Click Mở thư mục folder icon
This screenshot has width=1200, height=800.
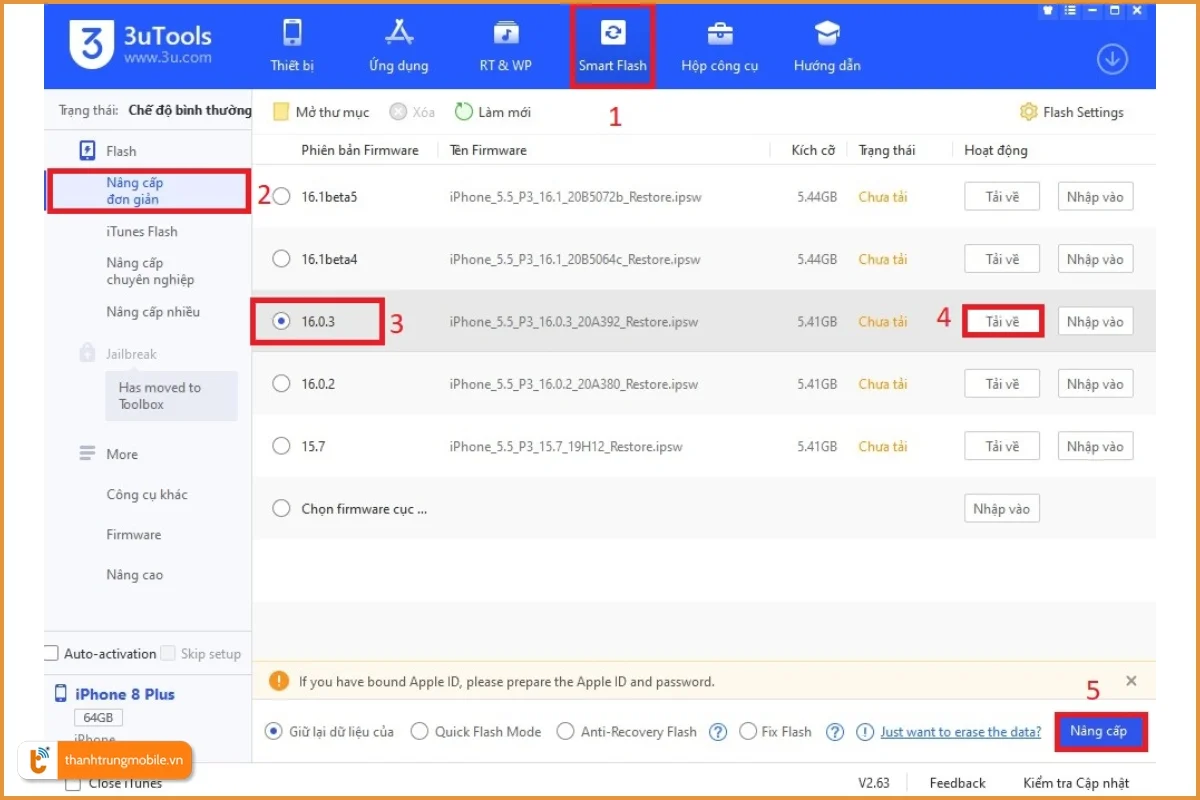pyautogui.click(x=281, y=112)
